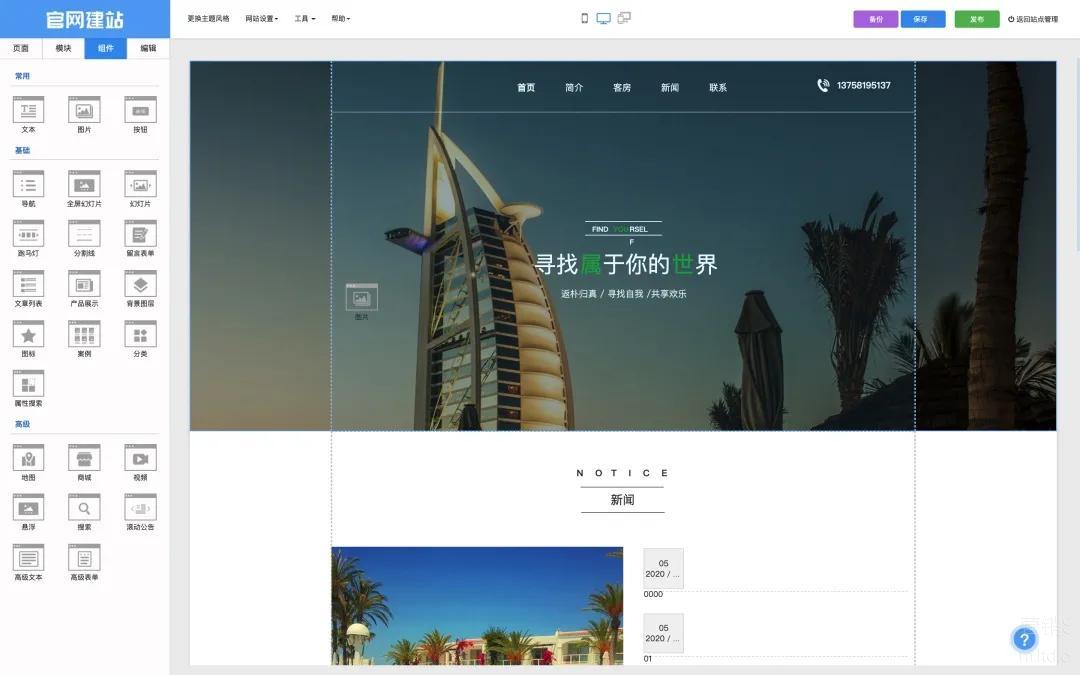
Task: Click the green 发布 publish button
Action: [x=977, y=19]
